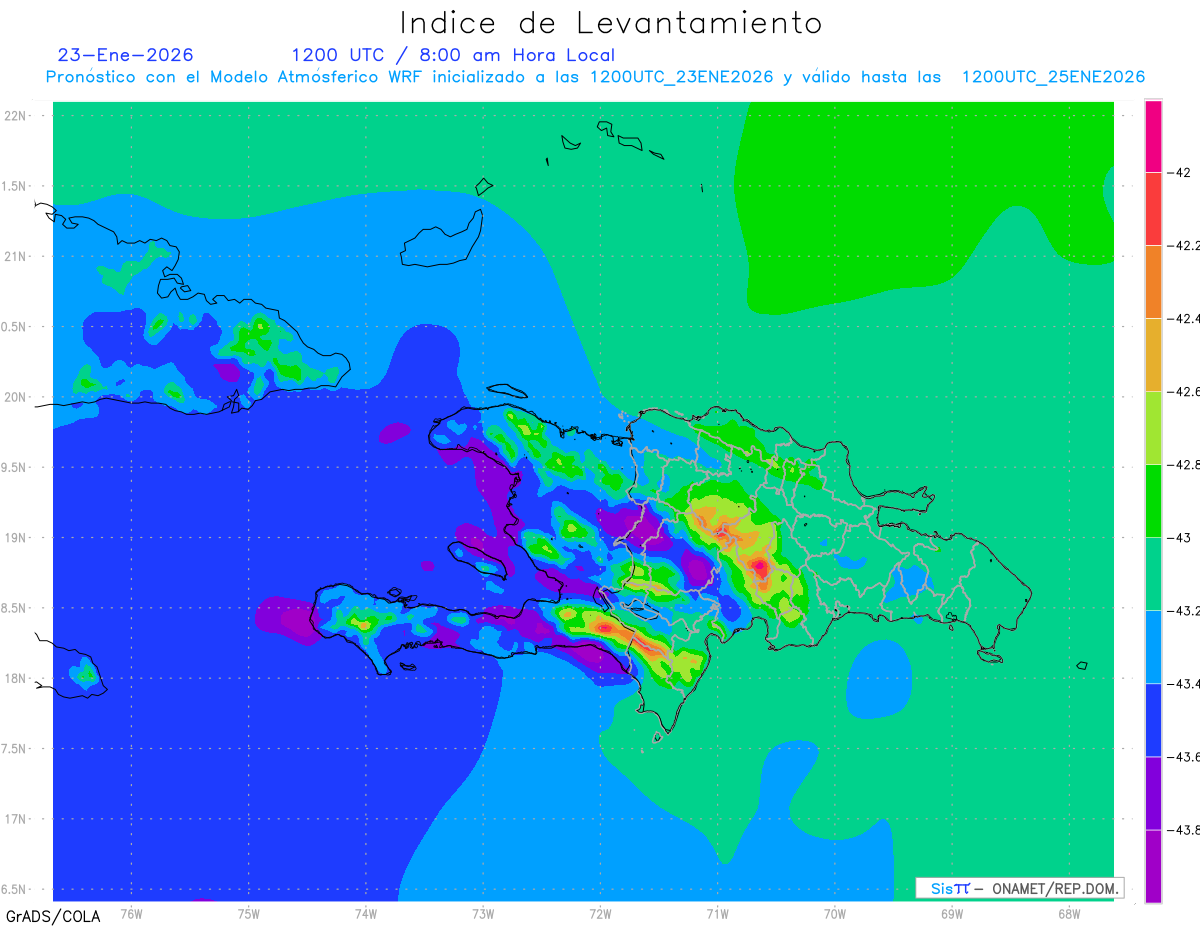Viewport: 1200px width, 927px height.
Task: Click the "18N" latitude label
Action: point(16,678)
